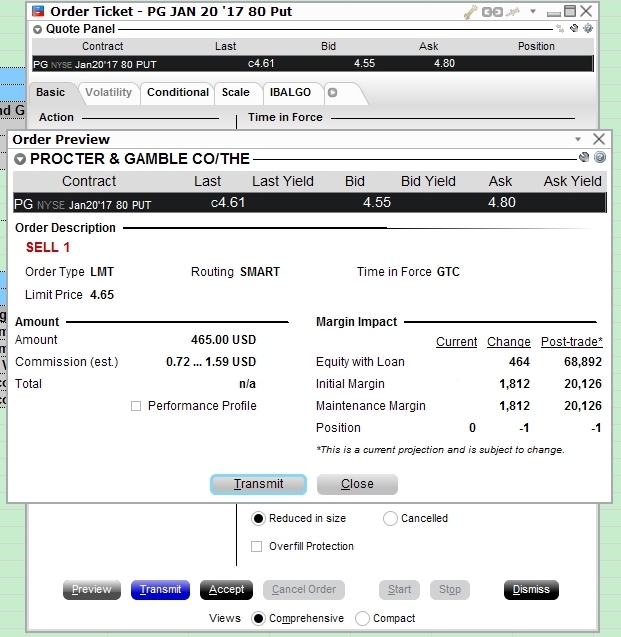This screenshot has height=637, width=621.
Task: Click the Position column header in Quote Panel
Action: click(x=536, y=46)
